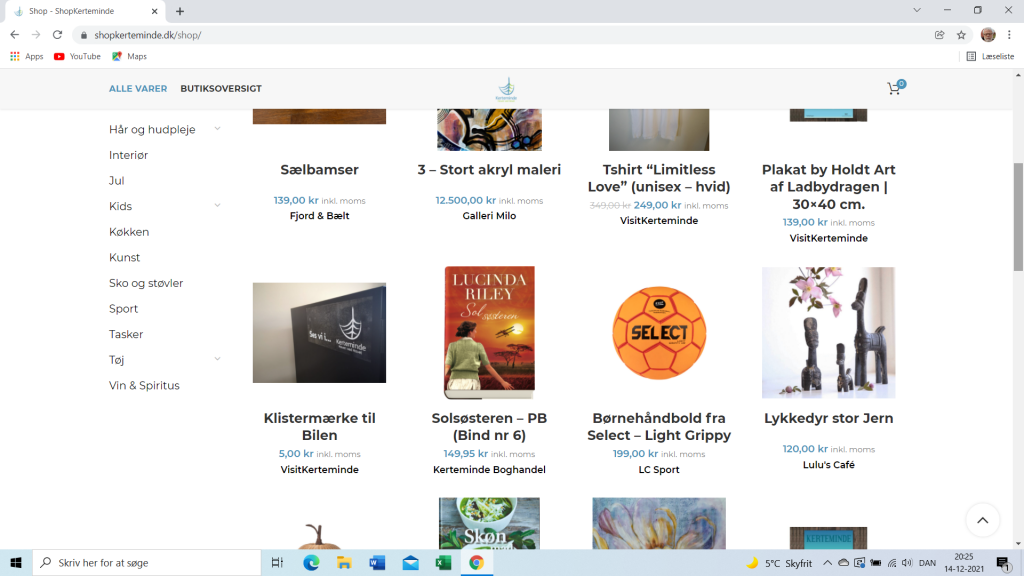Visit Fjord & Bælt shop link
The height and width of the screenshot is (576, 1024).
[319, 216]
